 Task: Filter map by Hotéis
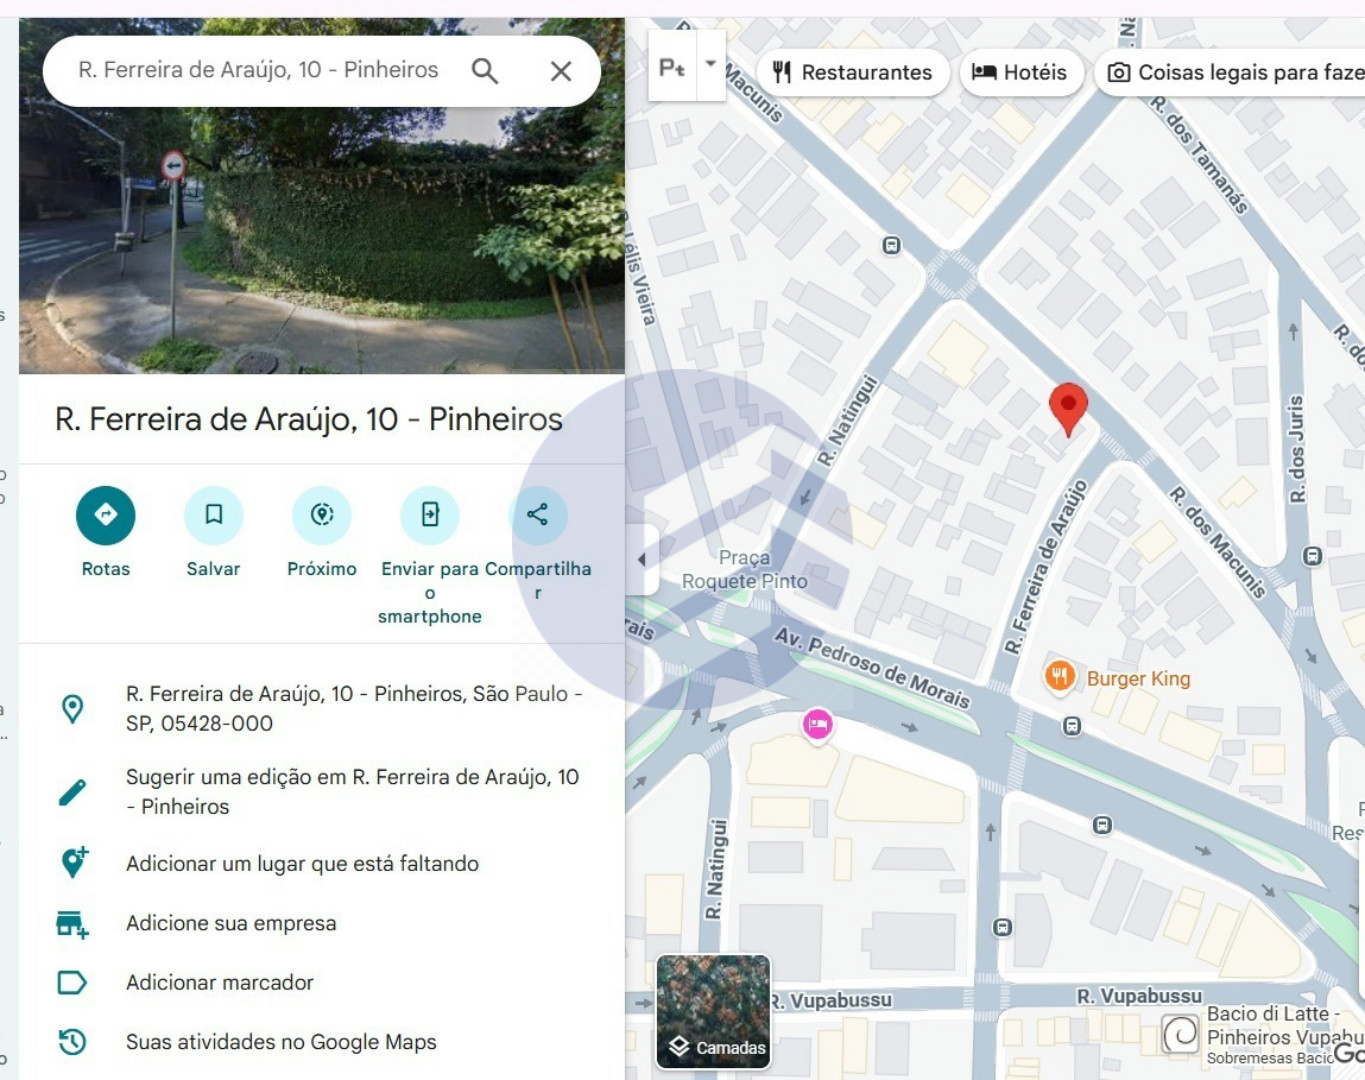click(1021, 72)
